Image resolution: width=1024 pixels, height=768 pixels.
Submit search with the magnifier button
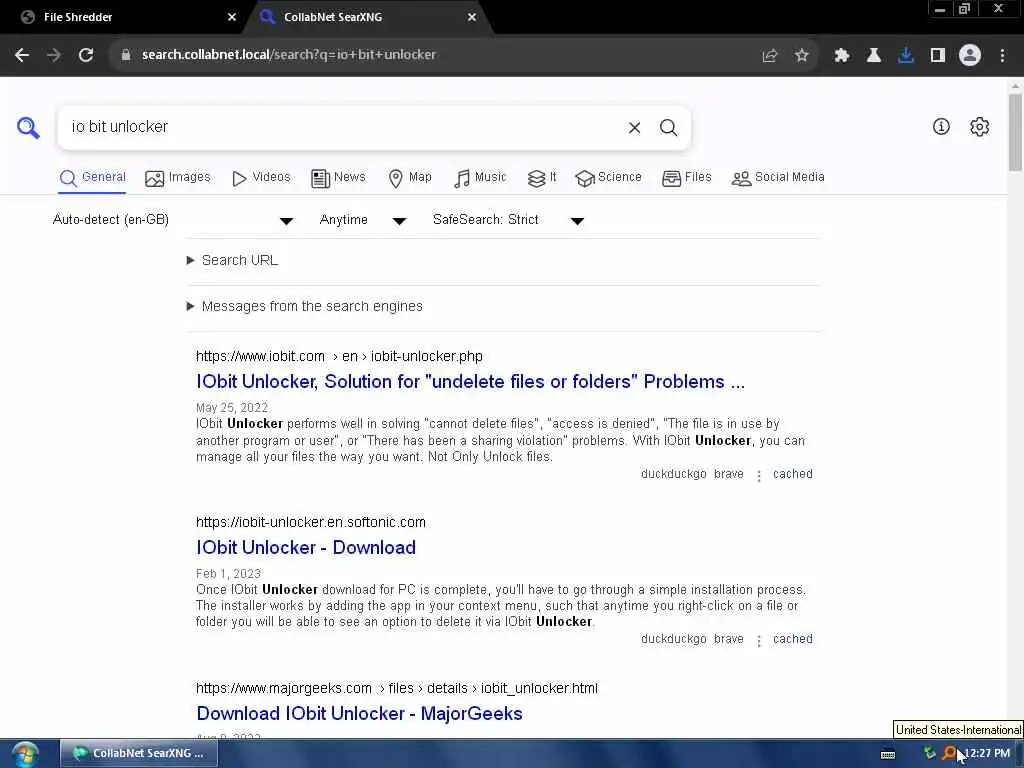click(668, 127)
